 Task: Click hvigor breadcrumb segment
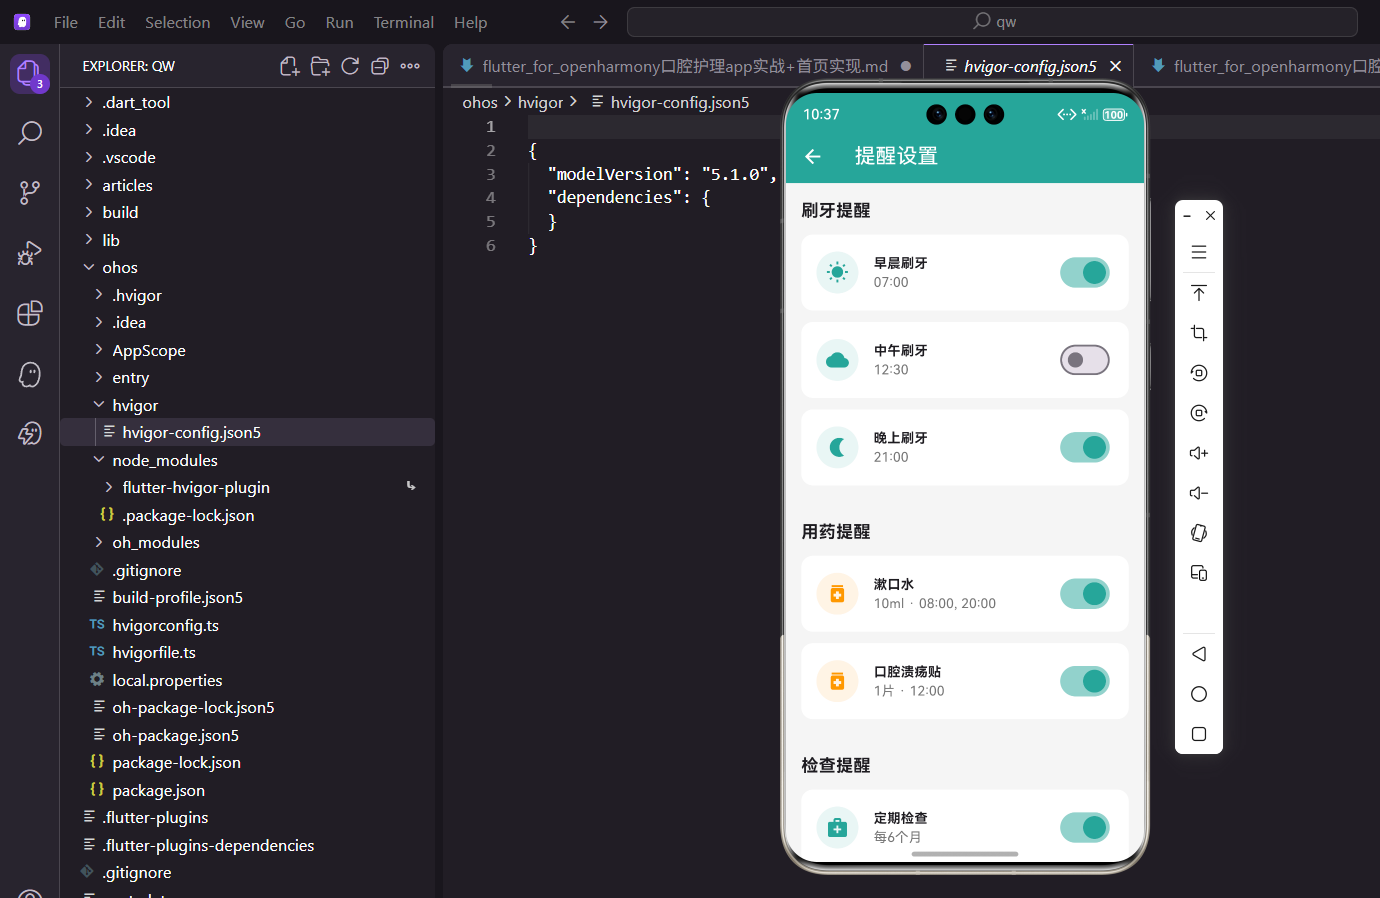pyautogui.click(x=540, y=102)
